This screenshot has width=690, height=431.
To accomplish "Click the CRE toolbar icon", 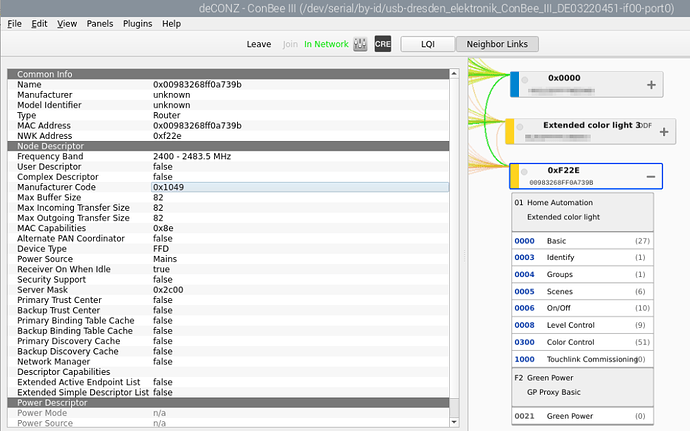I will coord(382,44).
